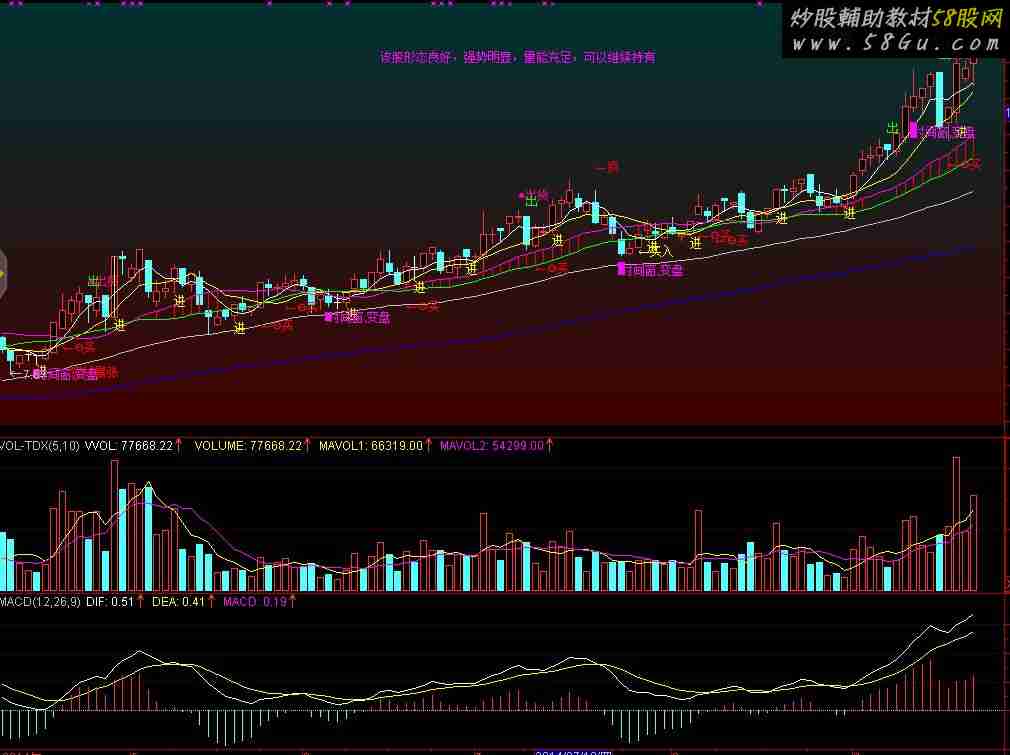
Task: Click the green 出 marker before the final rally
Action: [893, 128]
